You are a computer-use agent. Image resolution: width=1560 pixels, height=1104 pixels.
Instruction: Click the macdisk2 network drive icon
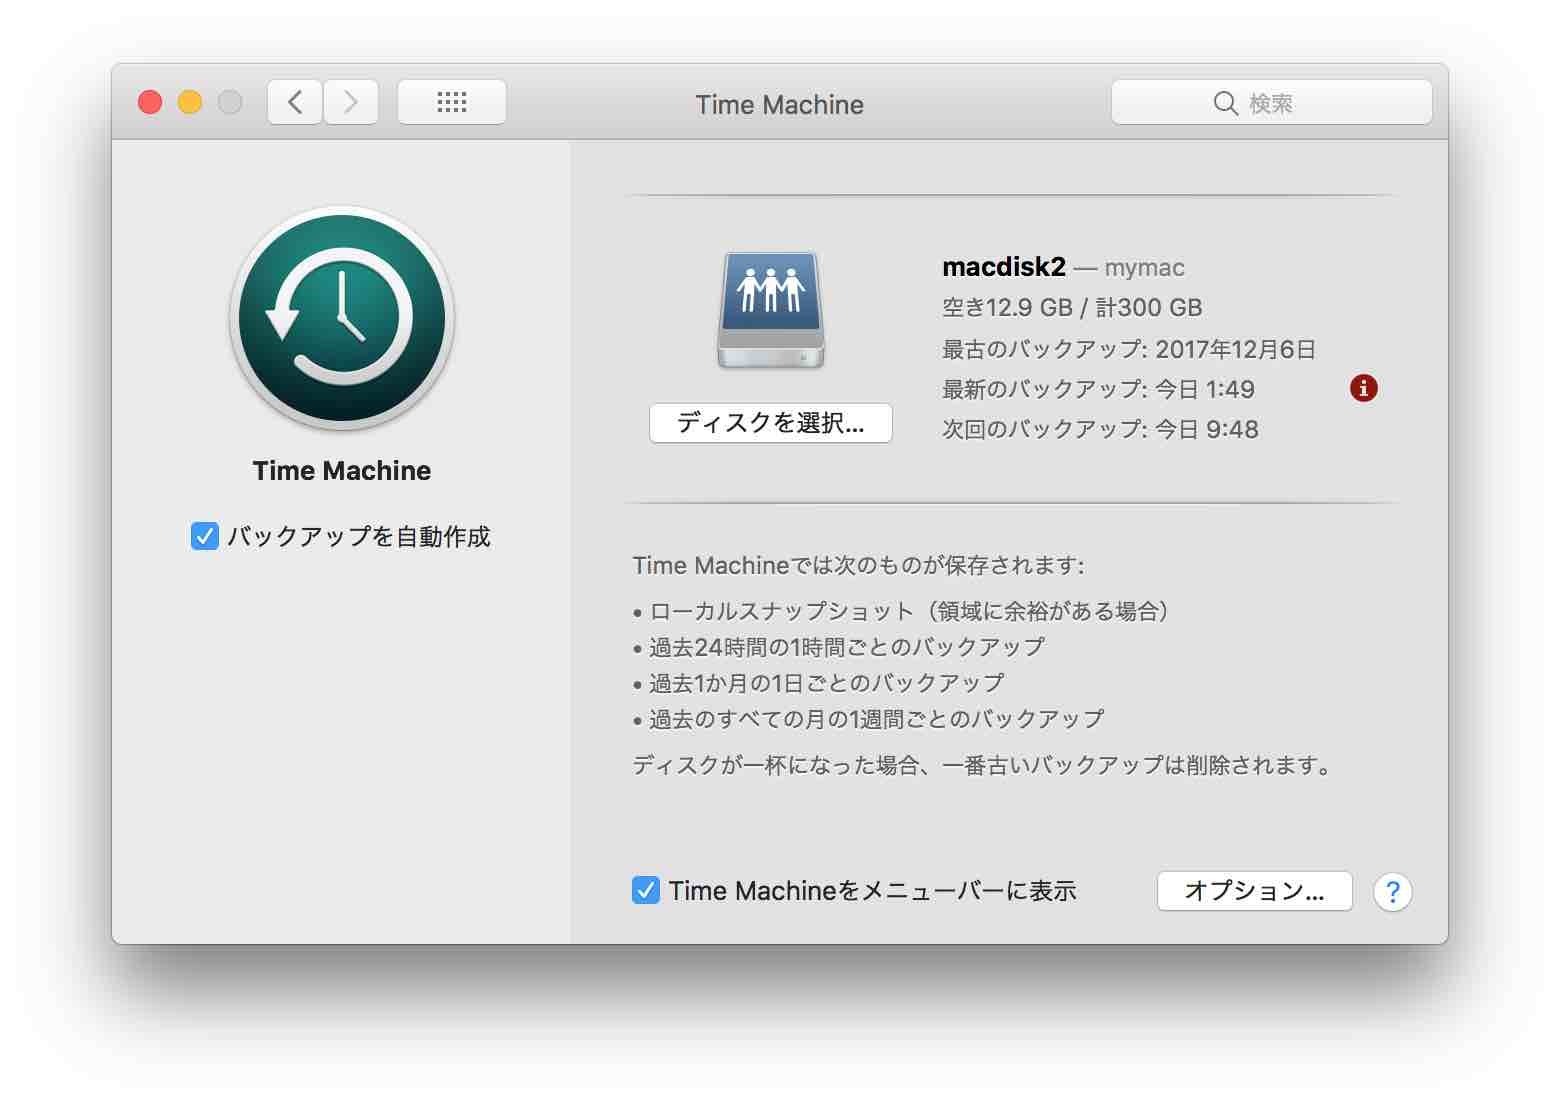click(x=771, y=310)
